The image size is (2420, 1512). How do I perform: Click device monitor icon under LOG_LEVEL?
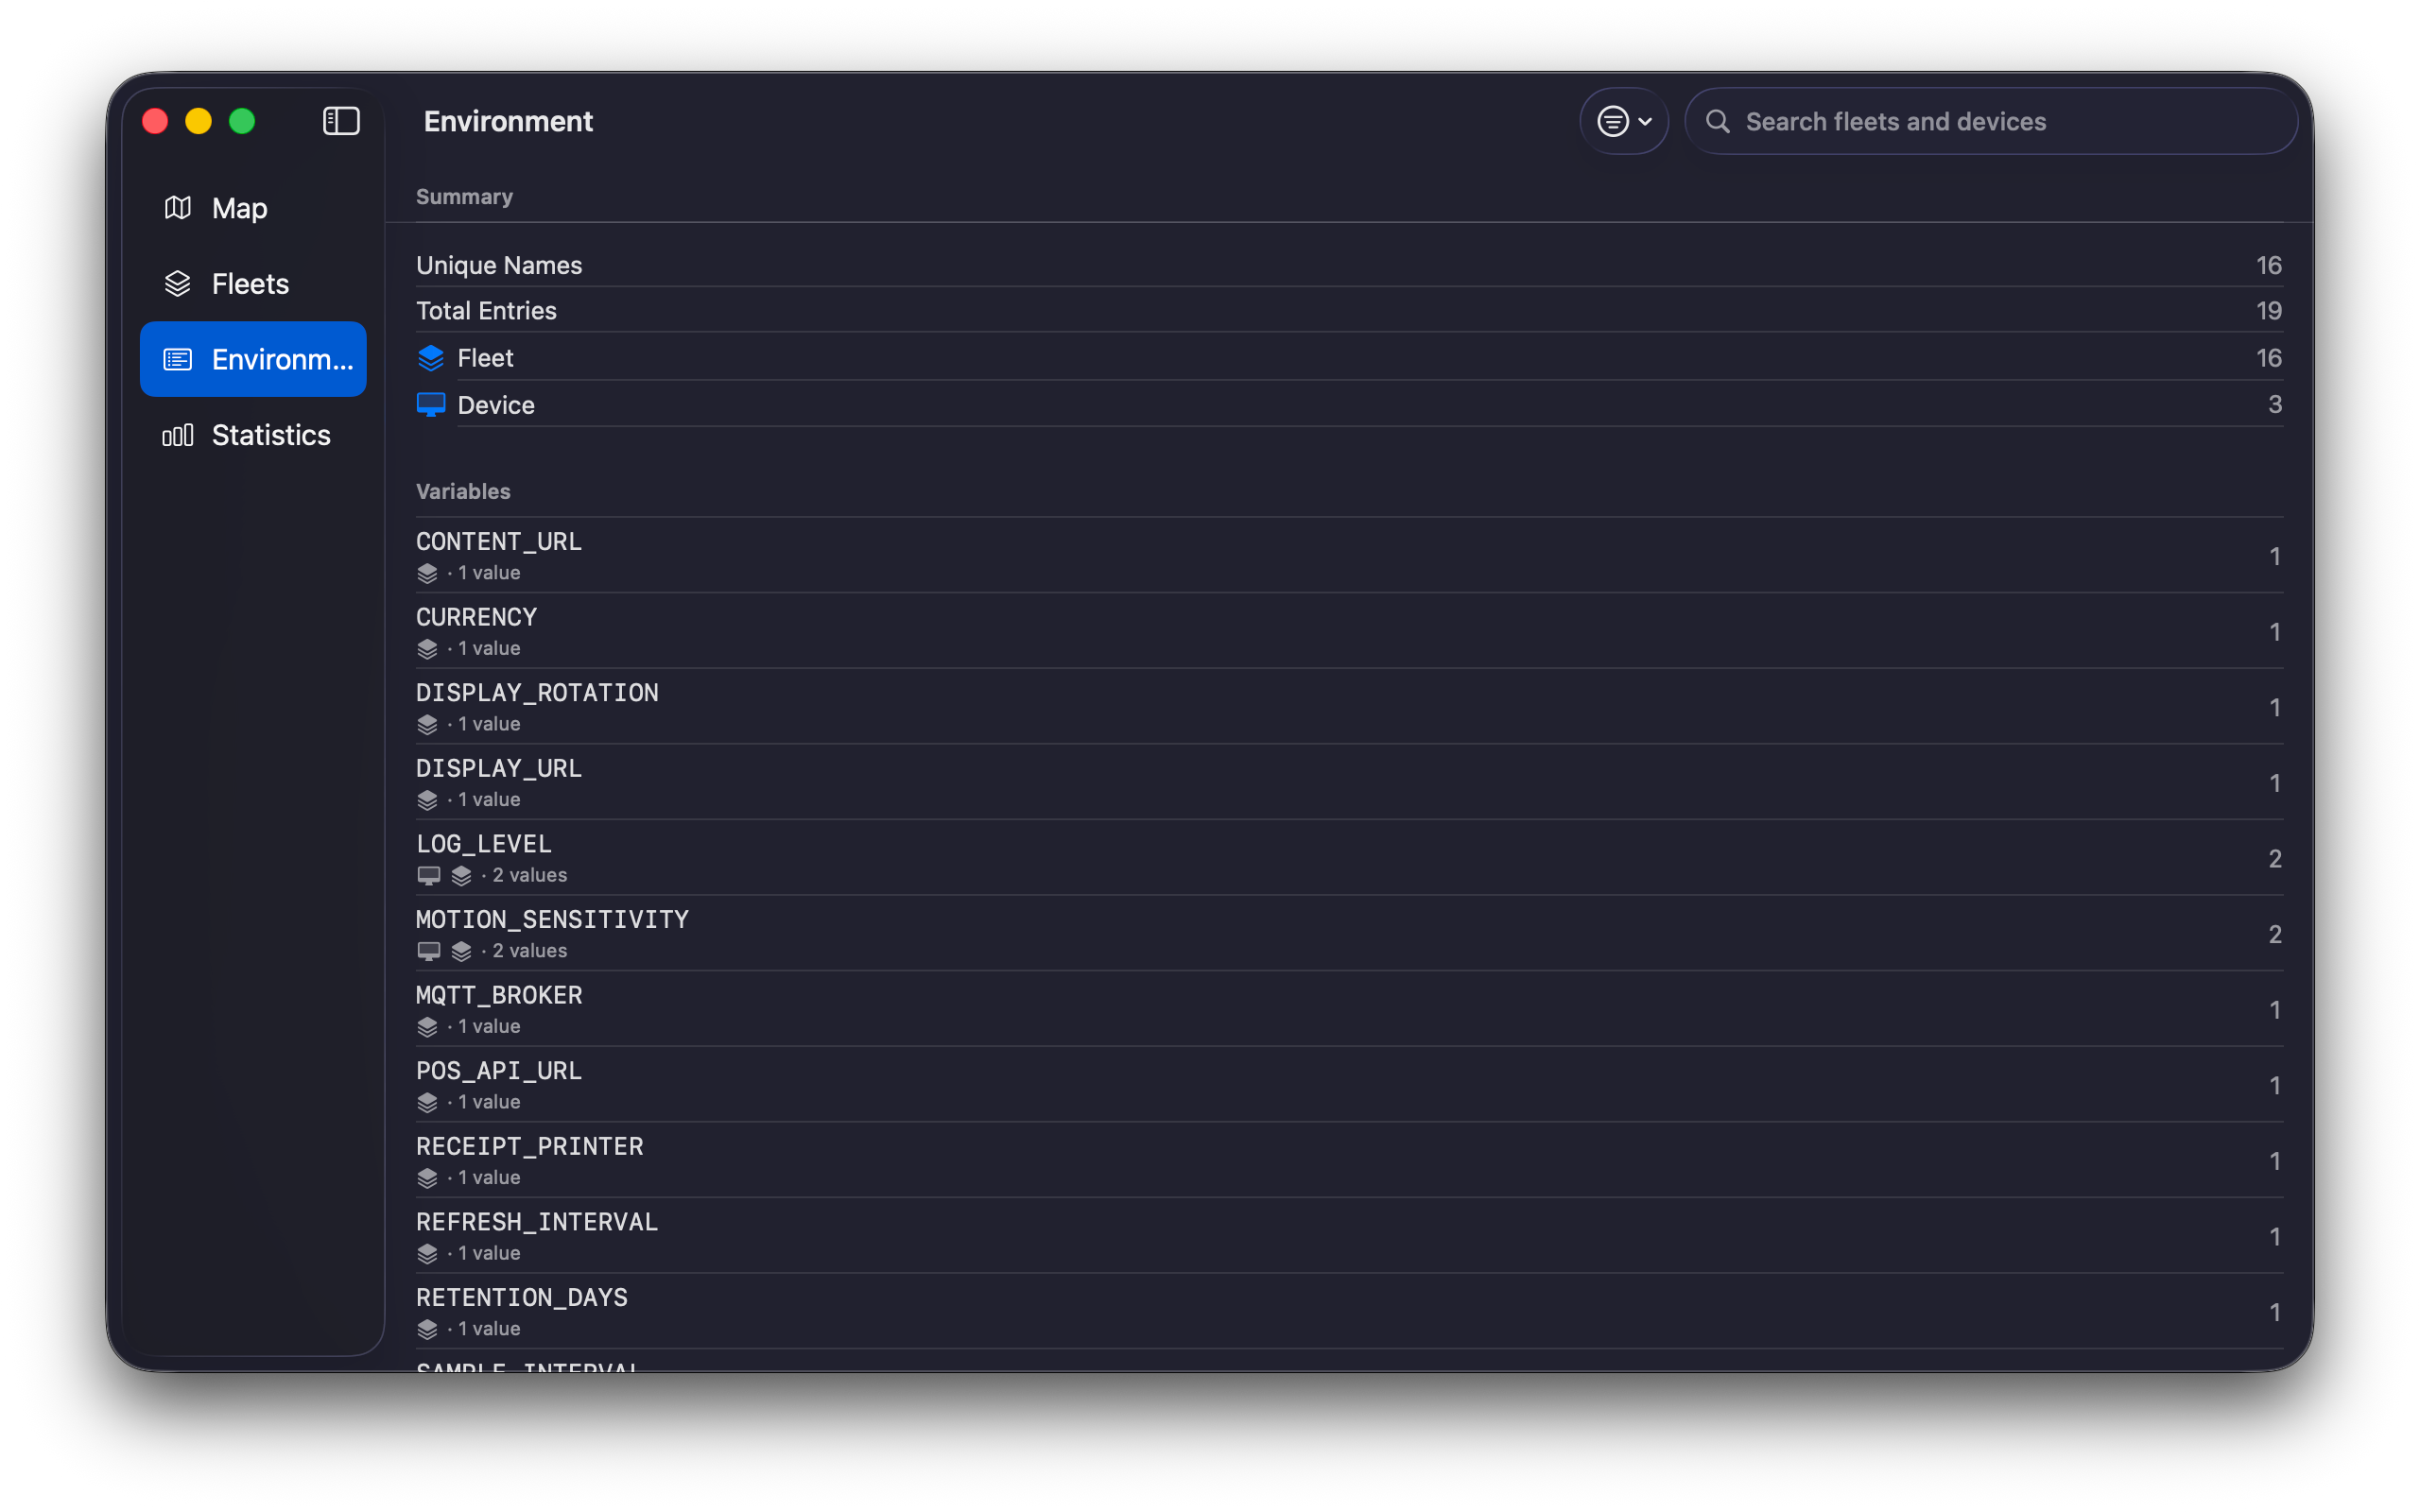coord(429,875)
